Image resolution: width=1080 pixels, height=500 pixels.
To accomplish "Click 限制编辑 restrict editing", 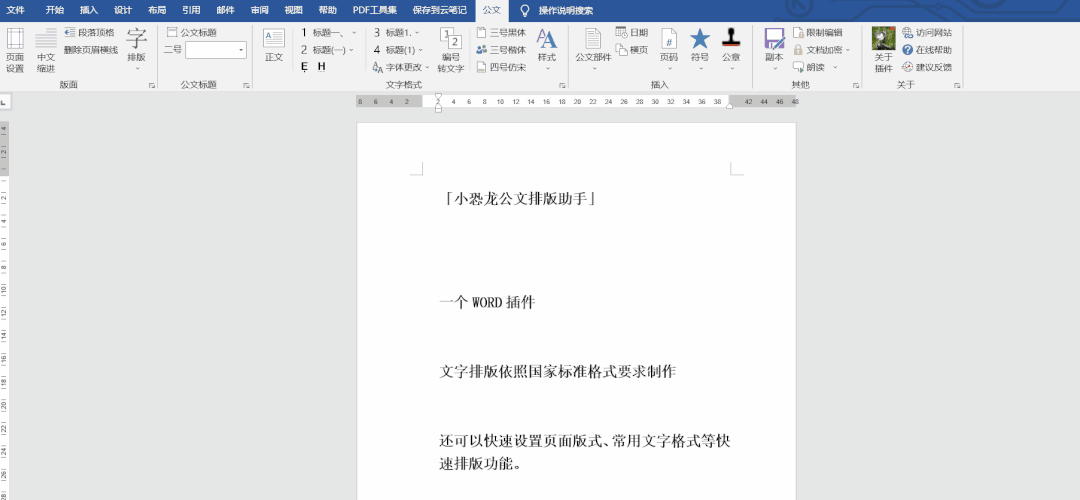I will (818, 32).
